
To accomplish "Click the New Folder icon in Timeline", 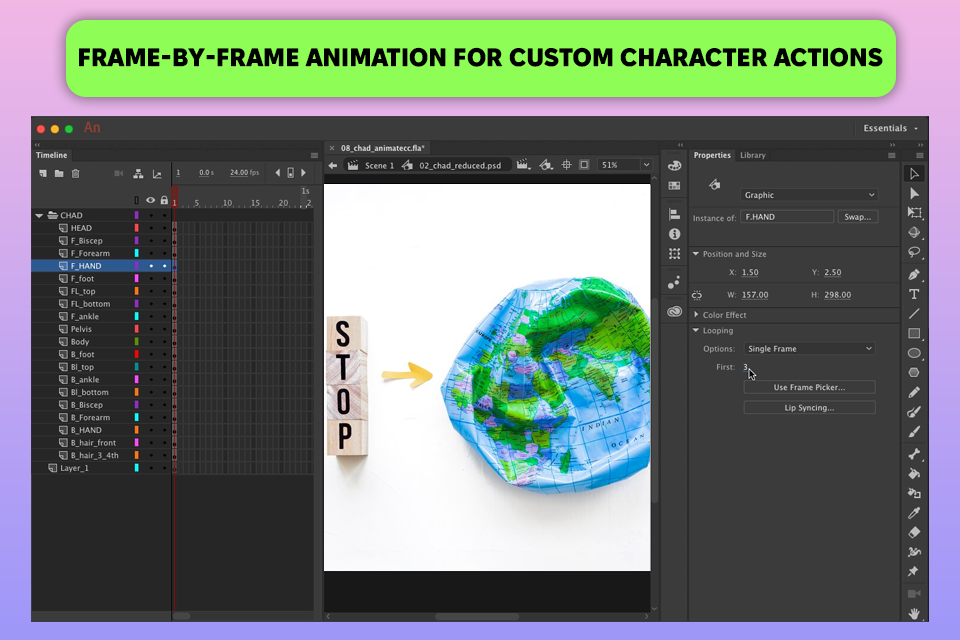I will click(x=59, y=173).
